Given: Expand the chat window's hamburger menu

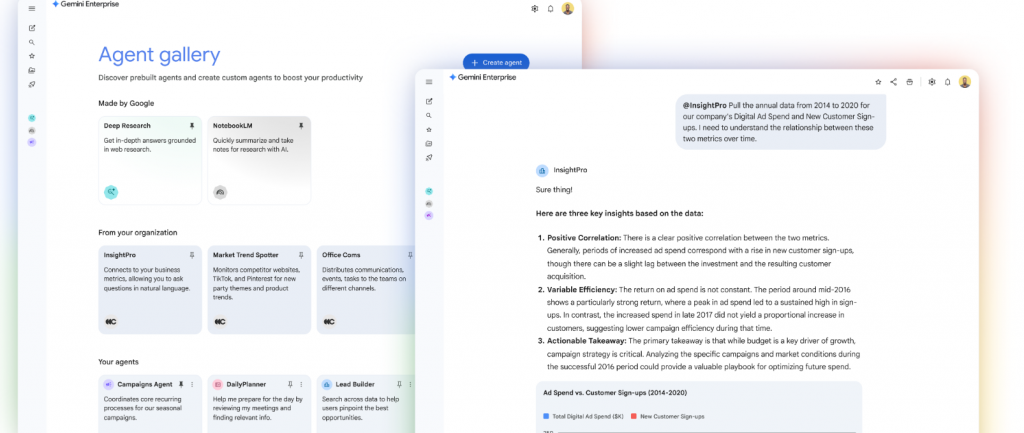Looking at the screenshot, I should tap(429, 82).
